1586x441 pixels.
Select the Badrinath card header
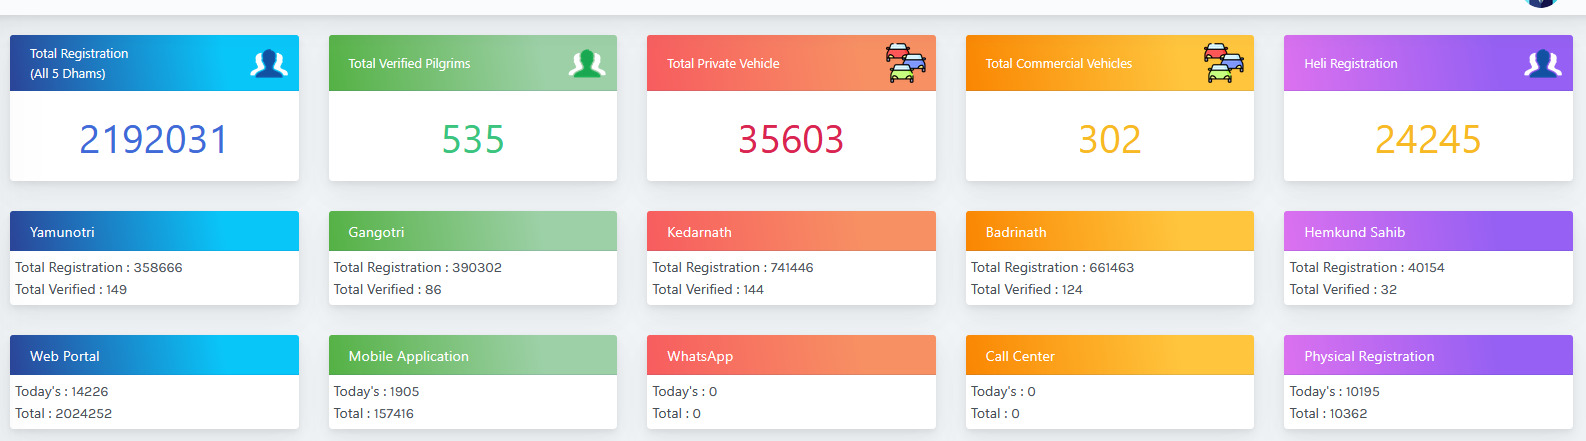[x=1109, y=232]
